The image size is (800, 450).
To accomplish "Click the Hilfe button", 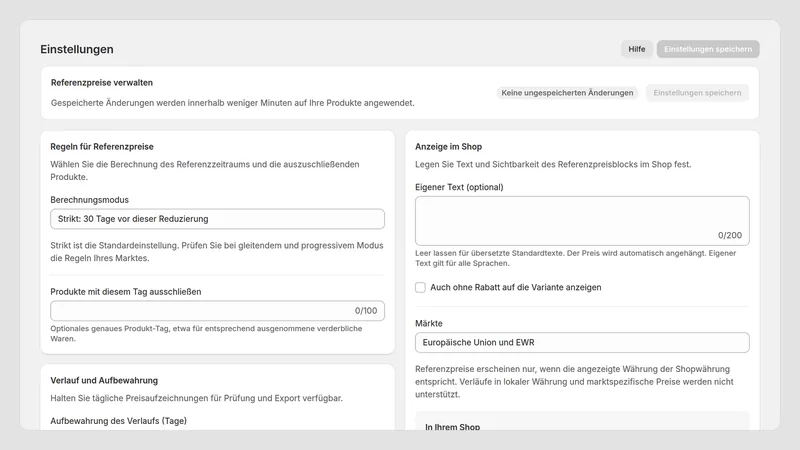I will 636,49.
